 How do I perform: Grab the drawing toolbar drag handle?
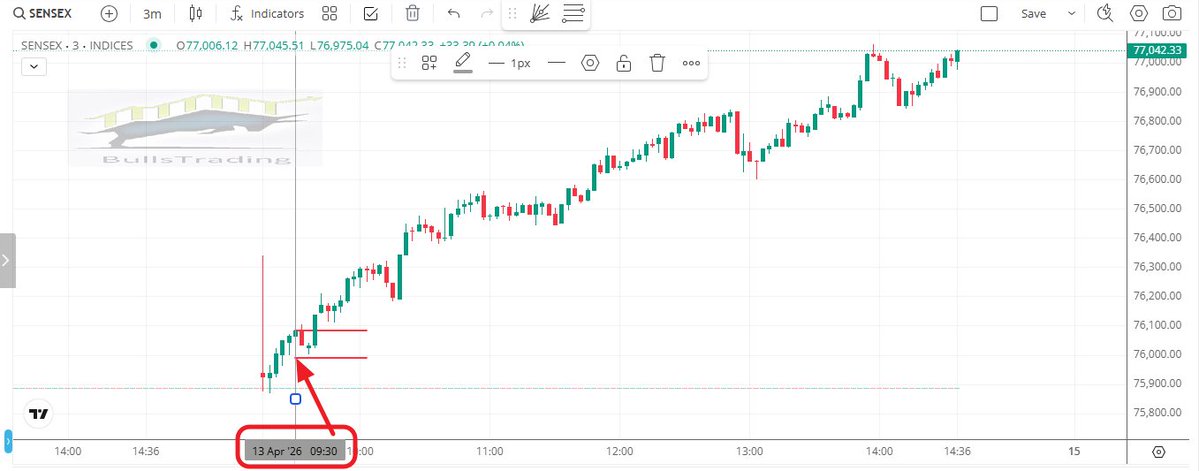pyautogui.click(x=402, y=63)
